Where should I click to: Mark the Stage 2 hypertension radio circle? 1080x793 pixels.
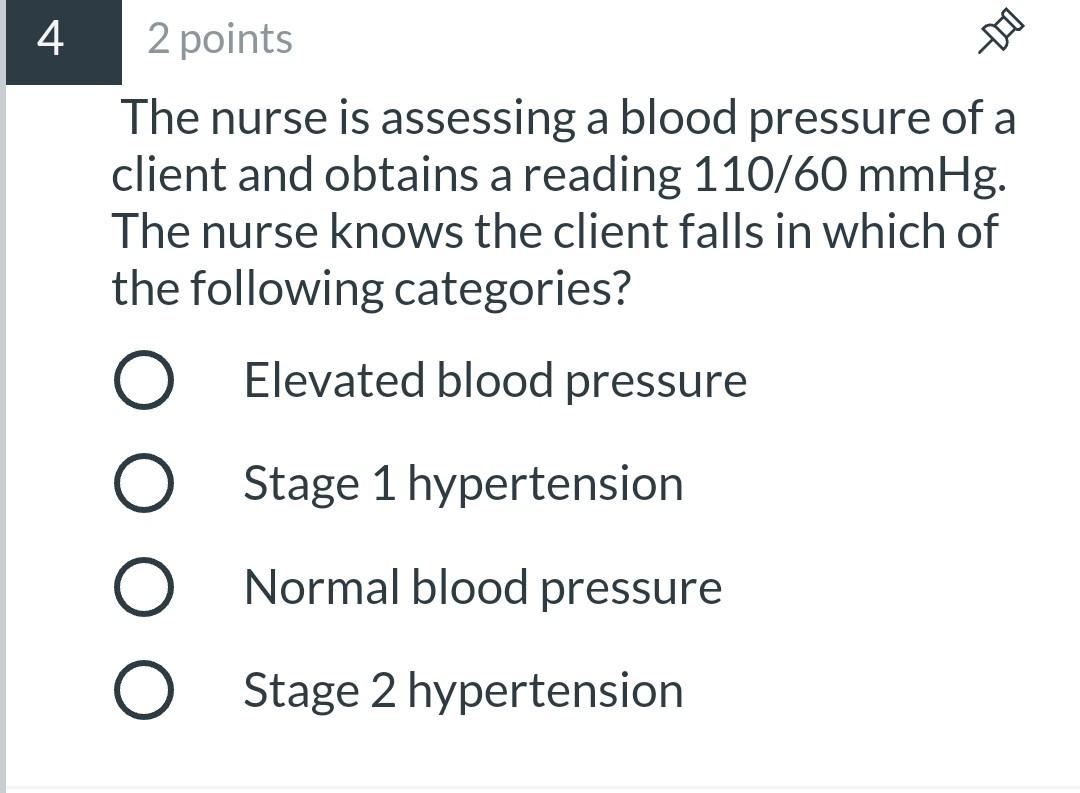[x=143, y=690]
